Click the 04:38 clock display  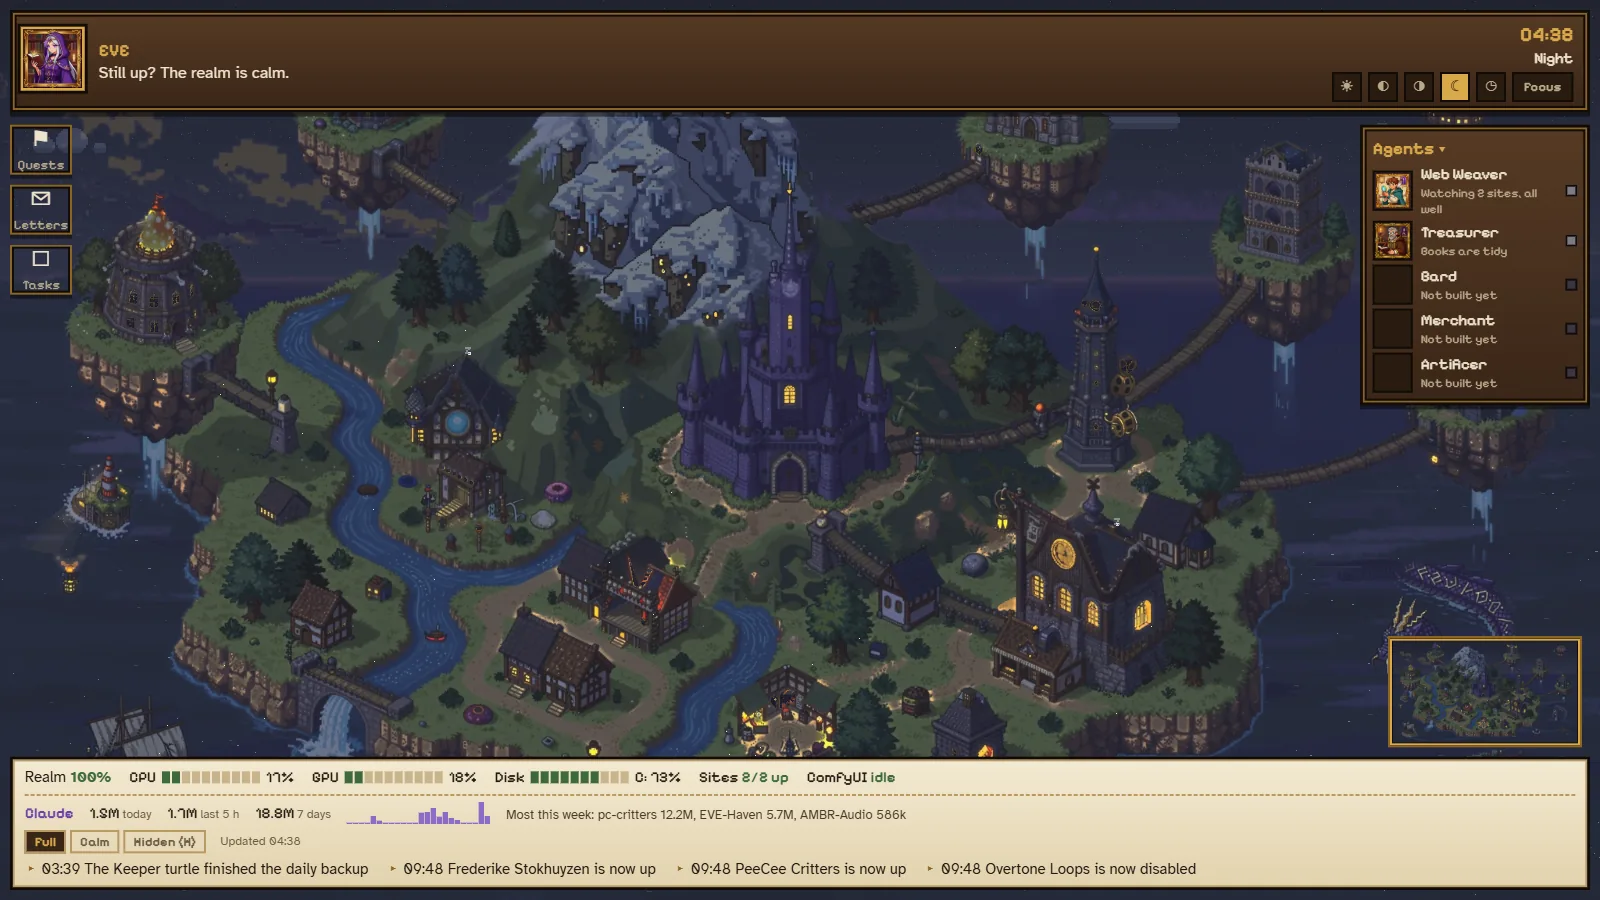1546,35
